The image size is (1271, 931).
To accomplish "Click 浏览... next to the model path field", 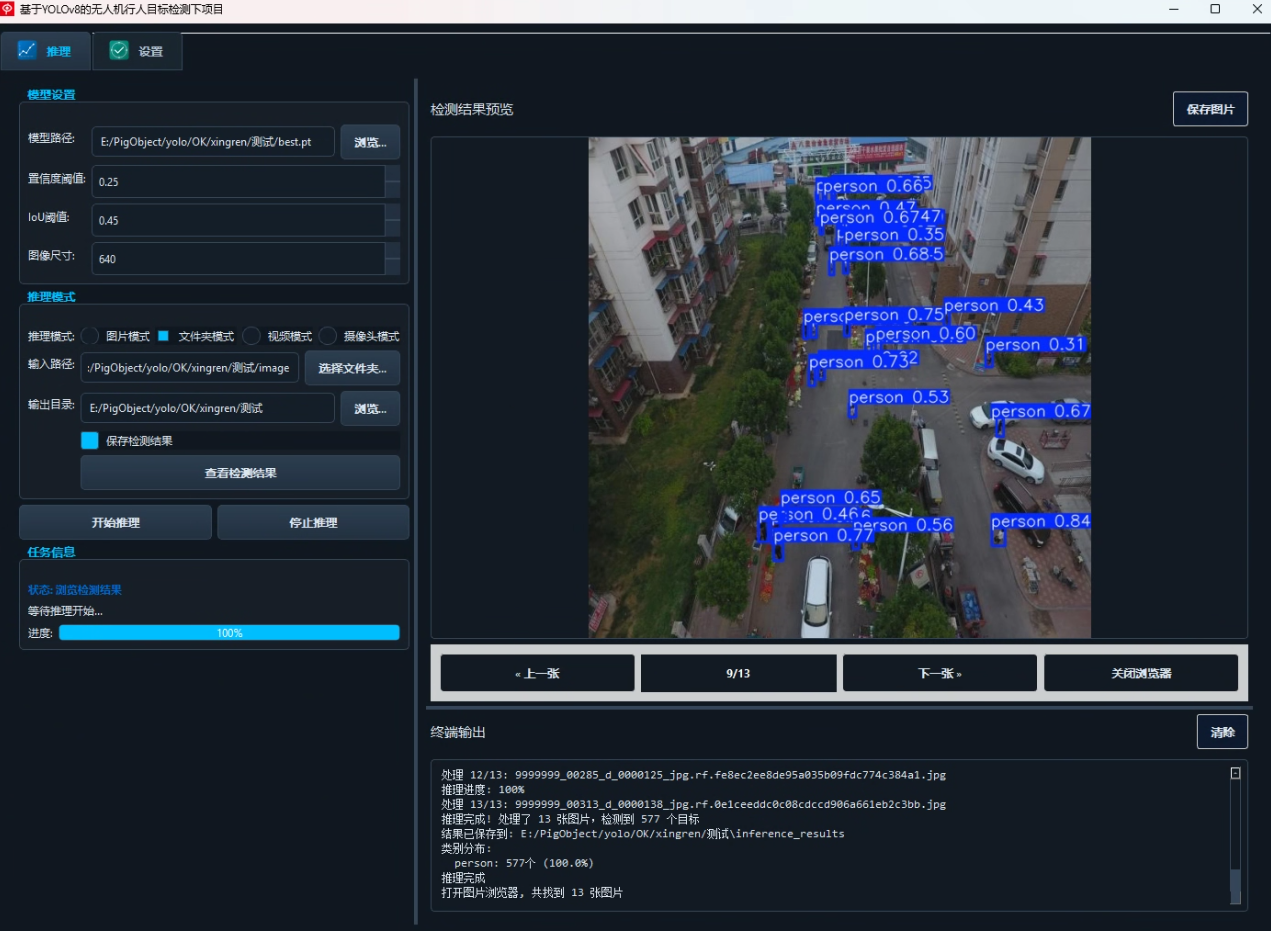I will 369,141.
